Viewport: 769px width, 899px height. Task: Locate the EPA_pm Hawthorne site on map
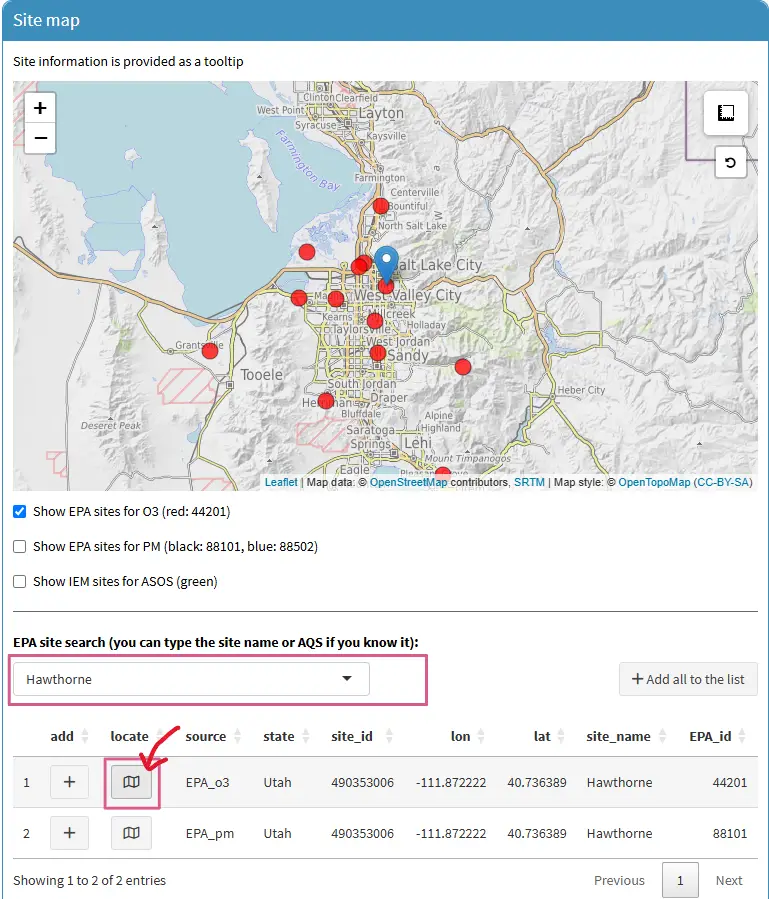click(x=131, y=832)
